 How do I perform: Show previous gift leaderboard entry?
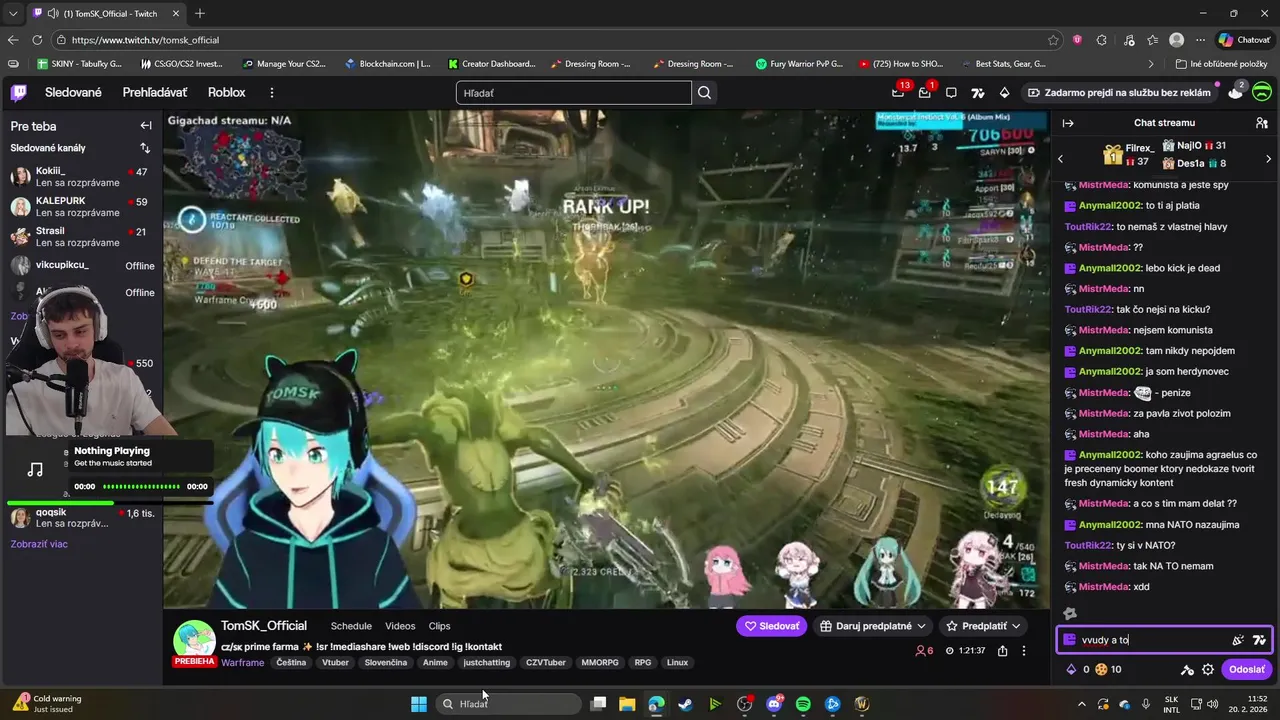point(1061,159)
